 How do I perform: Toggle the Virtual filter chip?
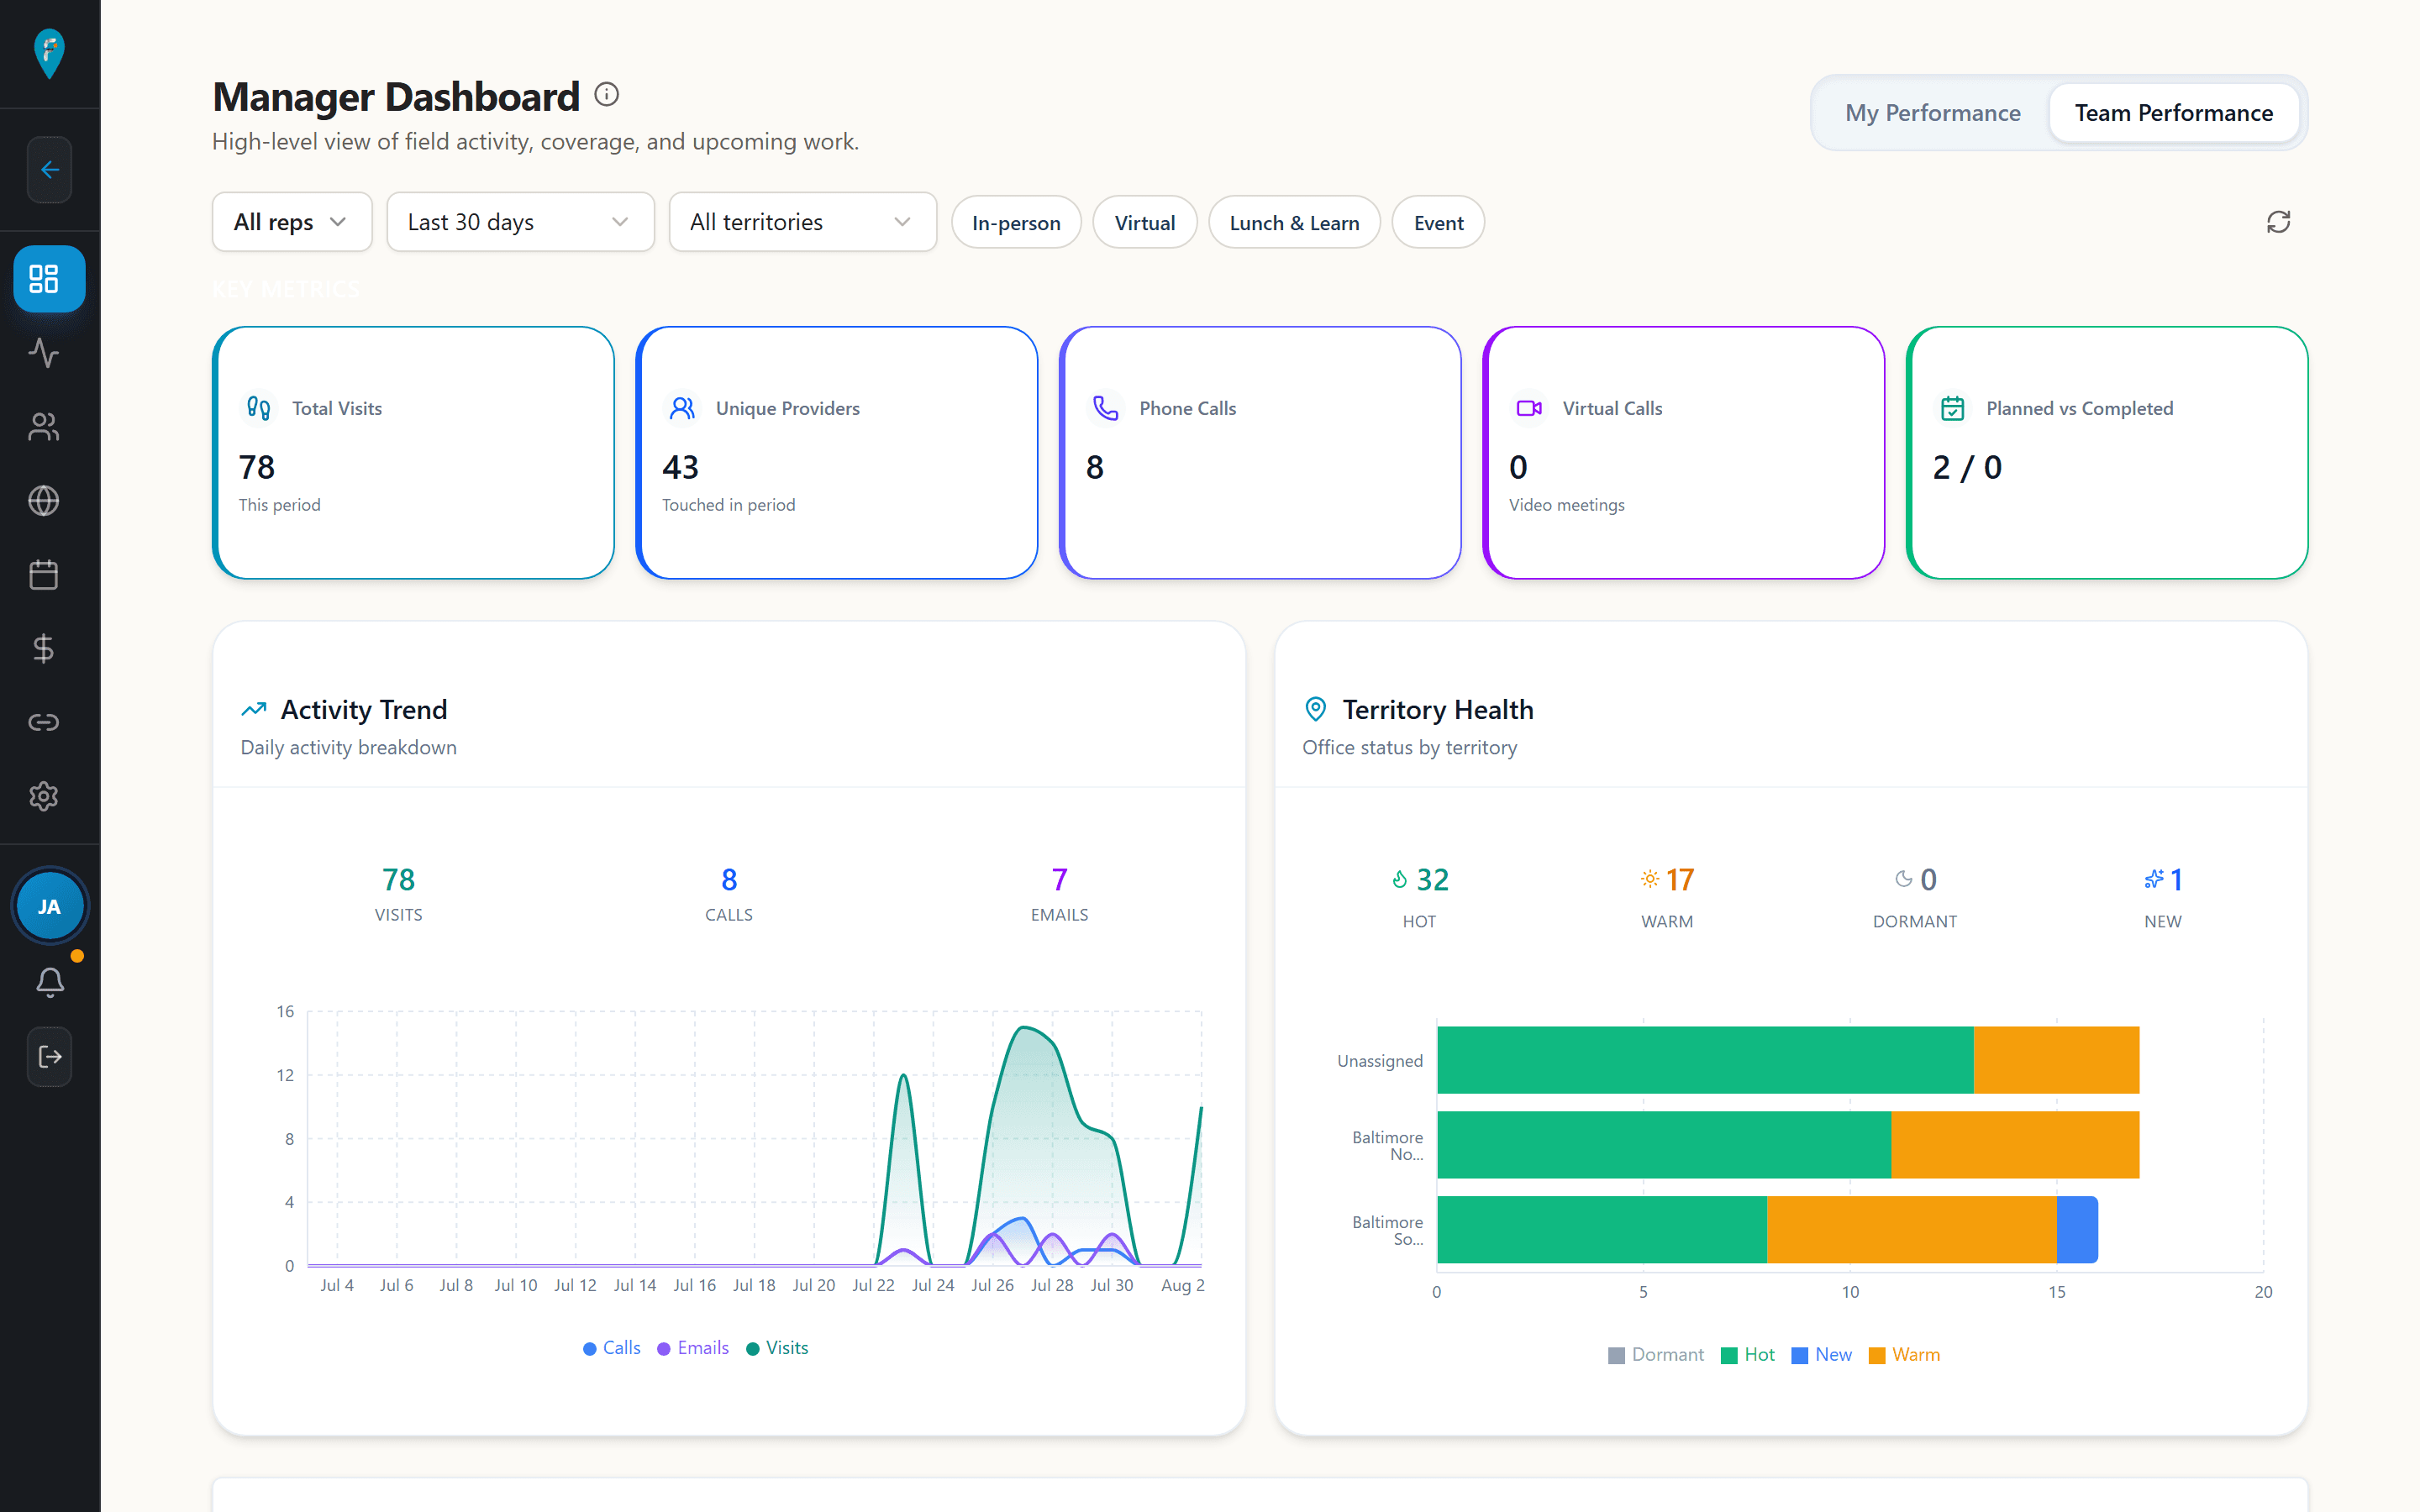point(1144,222)
